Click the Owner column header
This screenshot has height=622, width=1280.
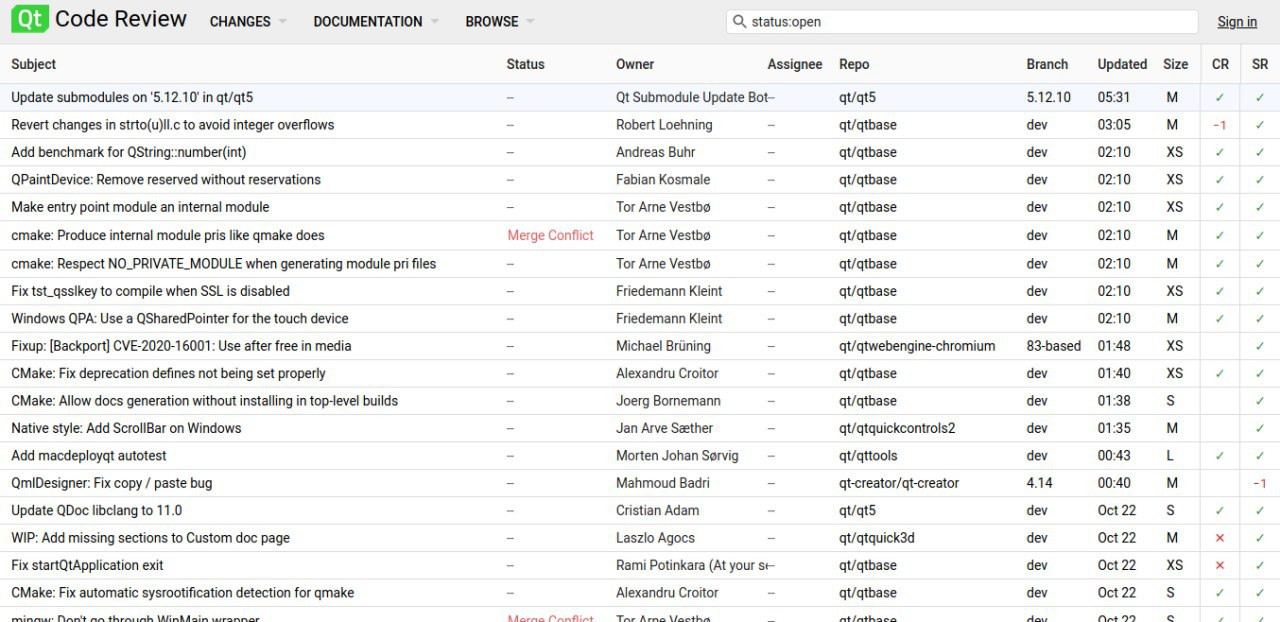pos(635,64)
